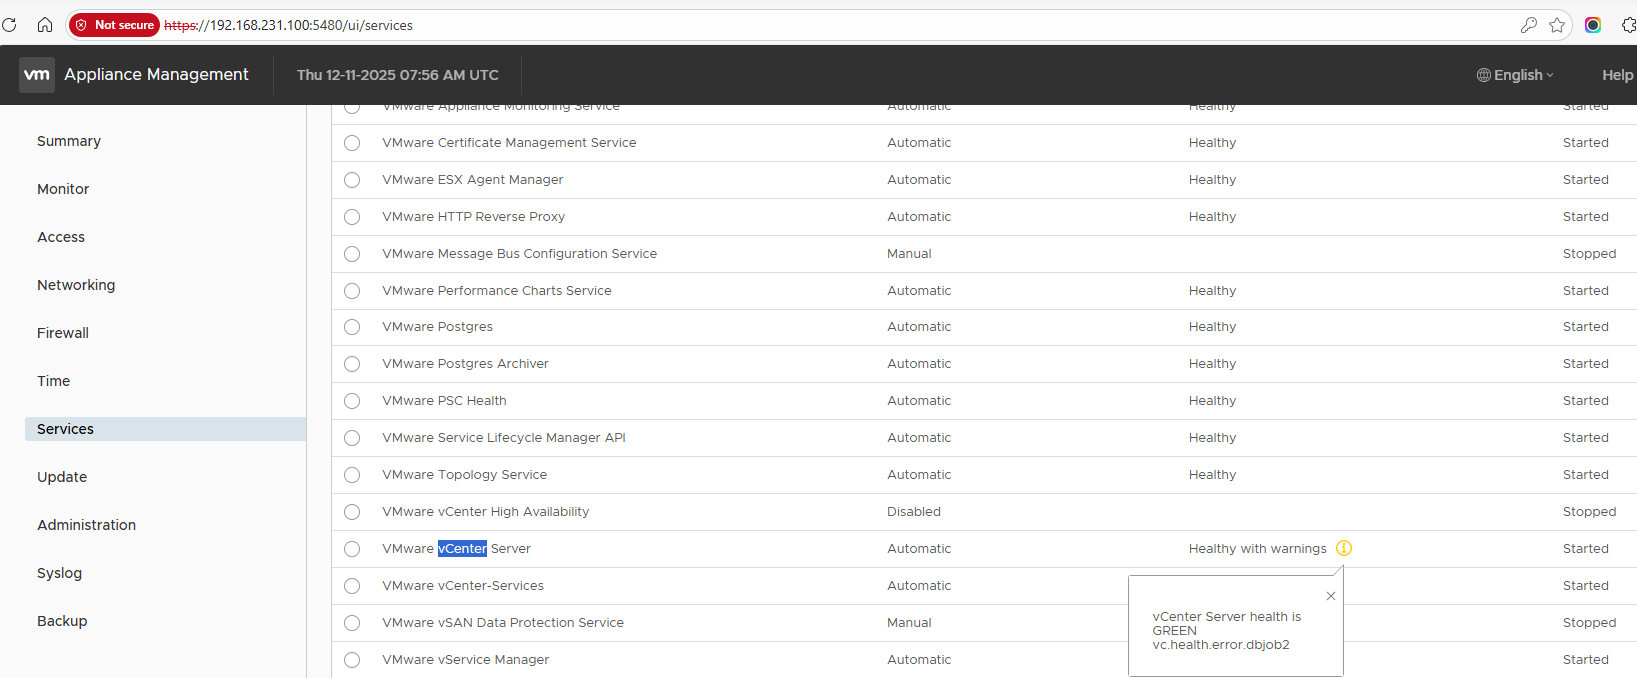This screenshot has height=678, width=1637.
Task: Click the VMware Topology Service name
Action: [x=464, y=475]
